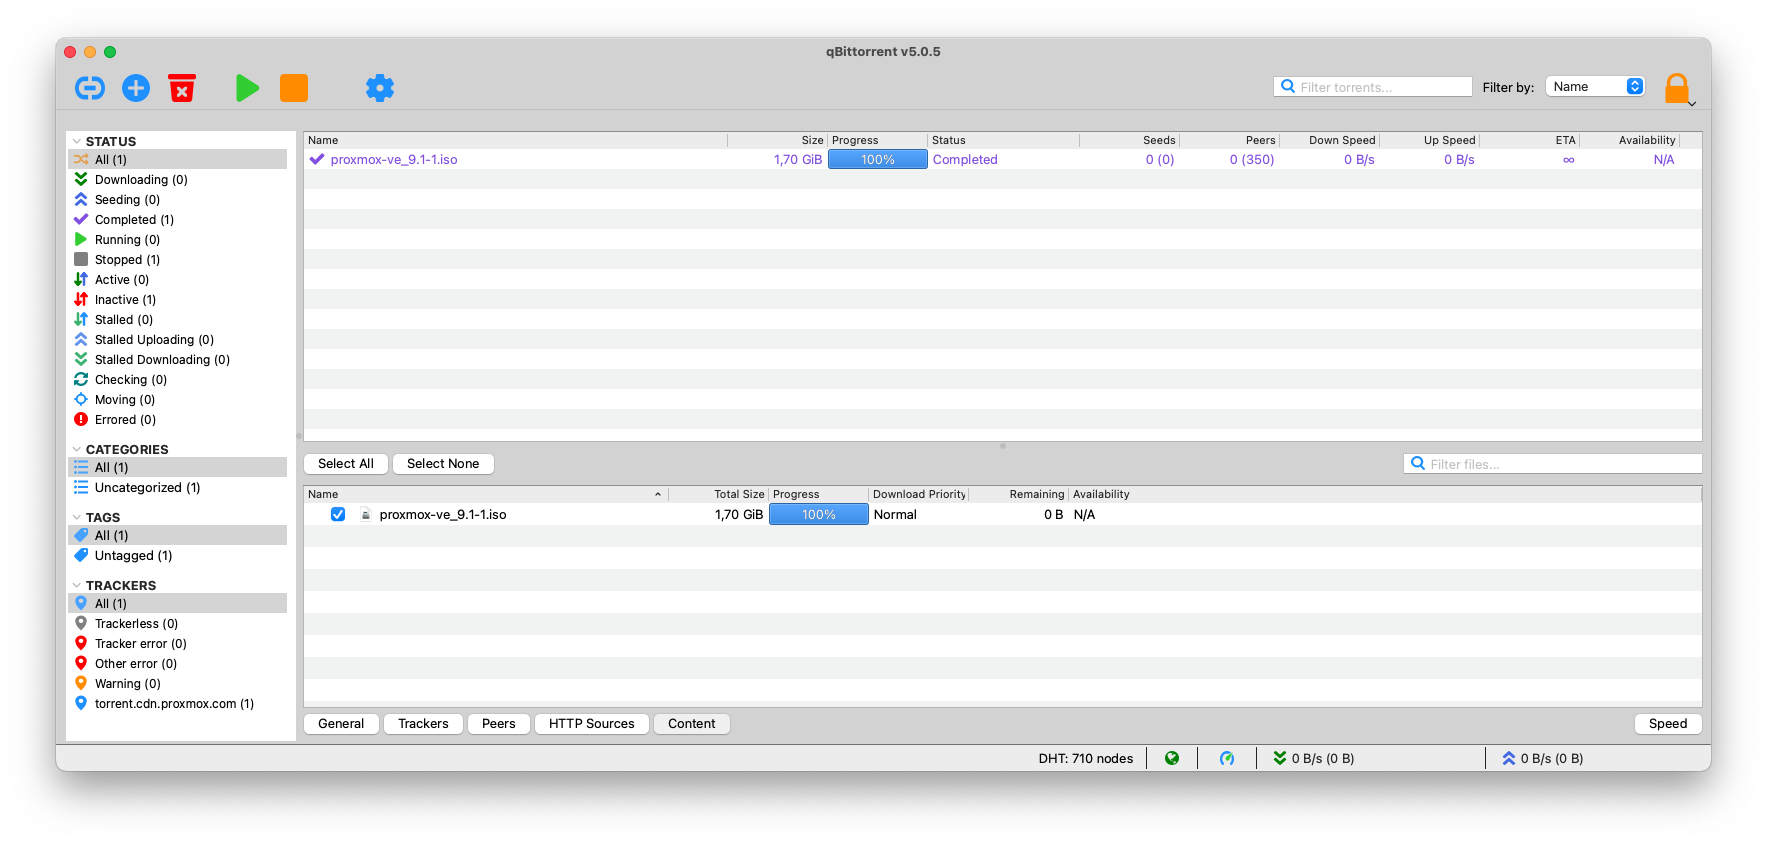This screenshot has height=845, width=1767.
Task: Start torrents with the green play icon
Action: (x=247, y=88)
